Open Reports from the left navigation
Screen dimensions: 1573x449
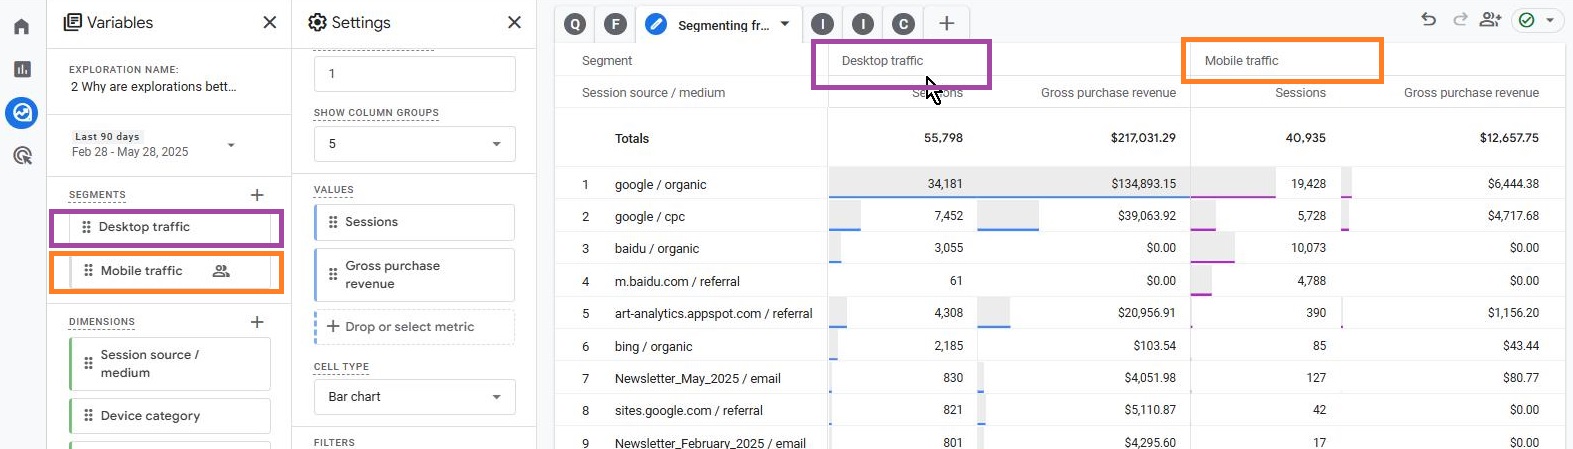pos(22,69)
